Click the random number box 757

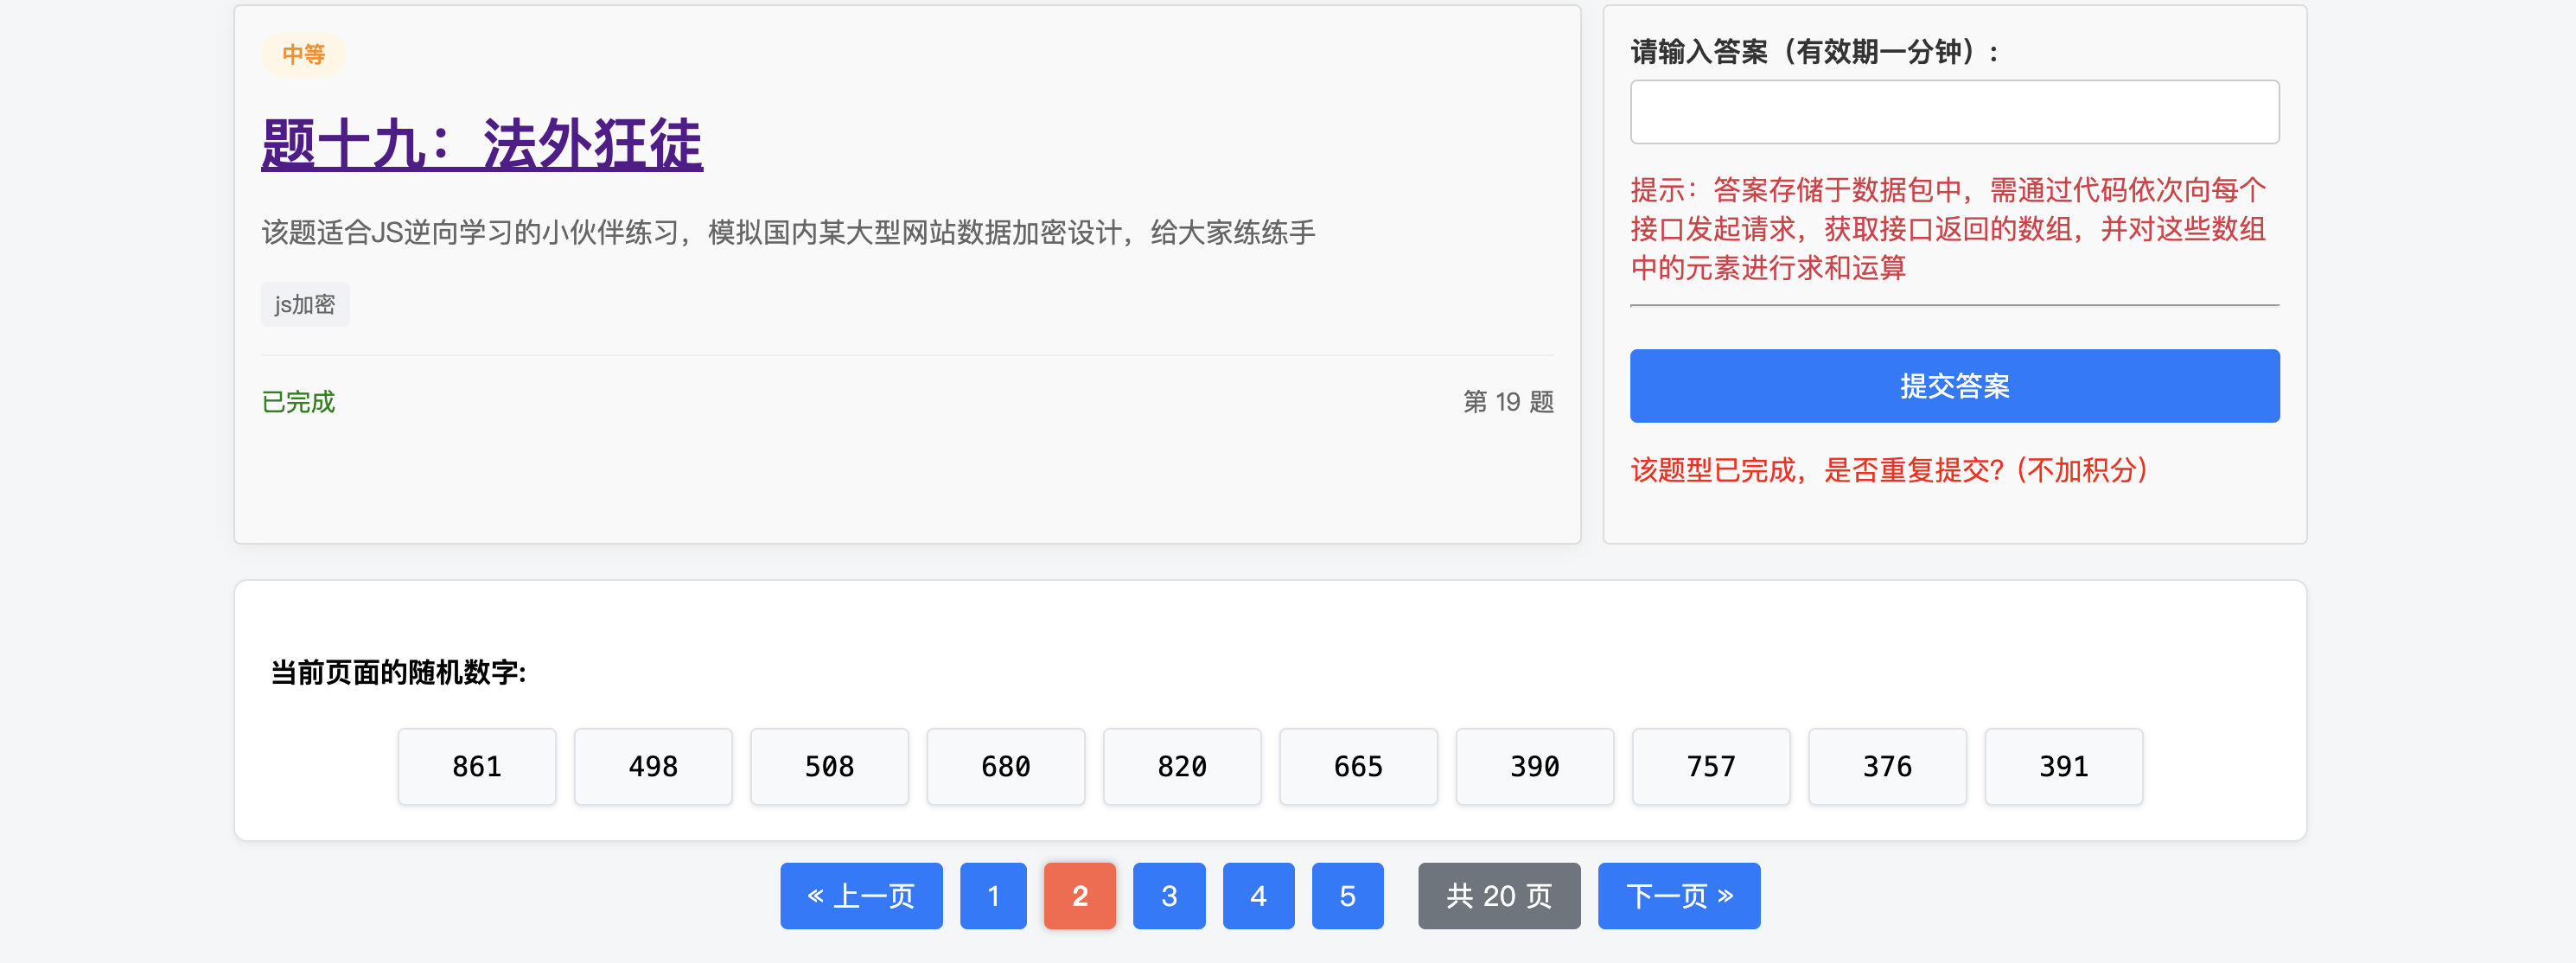click(x=1710, y=766)
